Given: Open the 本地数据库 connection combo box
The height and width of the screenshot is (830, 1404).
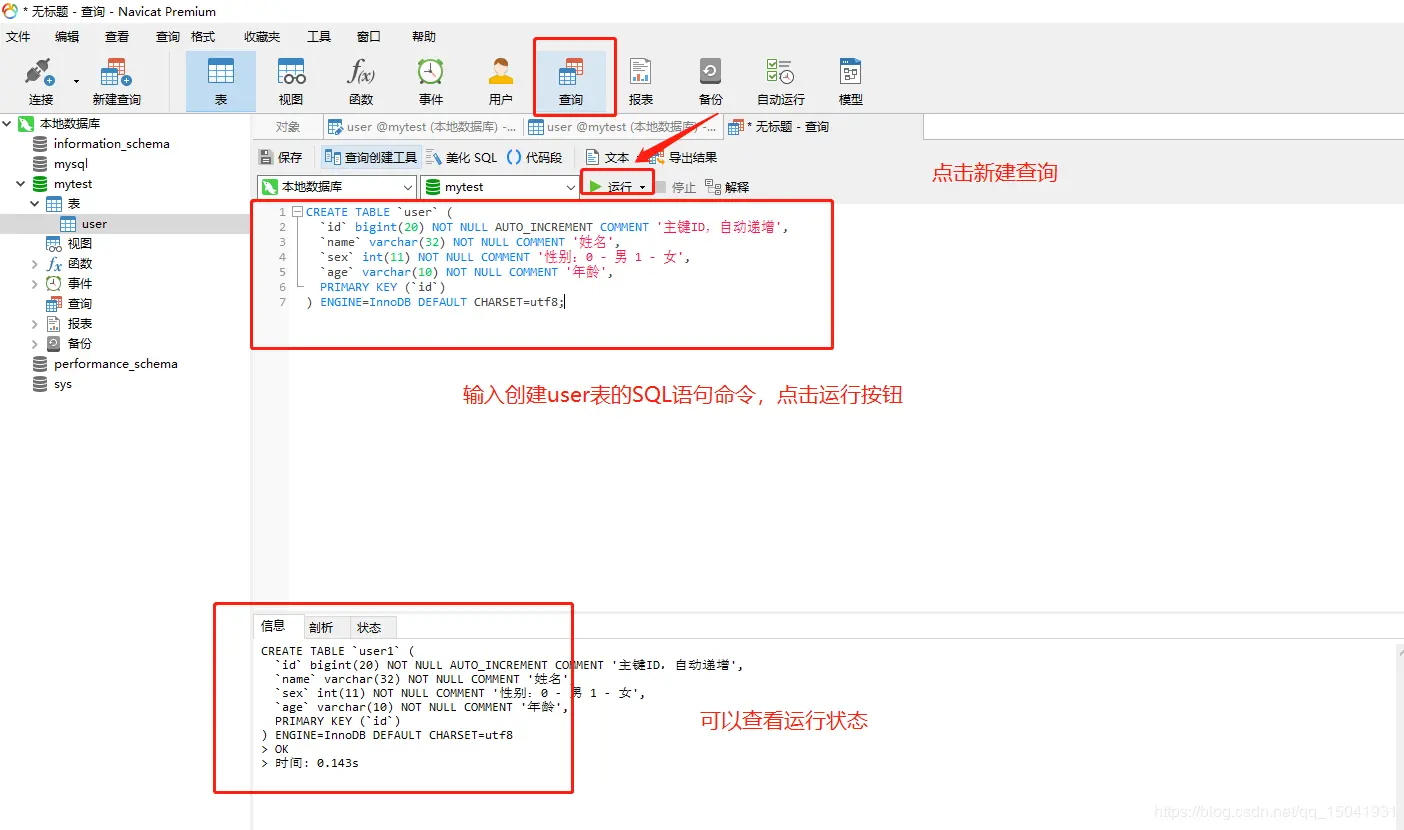Looking at the screenshot, I should 337,187.
